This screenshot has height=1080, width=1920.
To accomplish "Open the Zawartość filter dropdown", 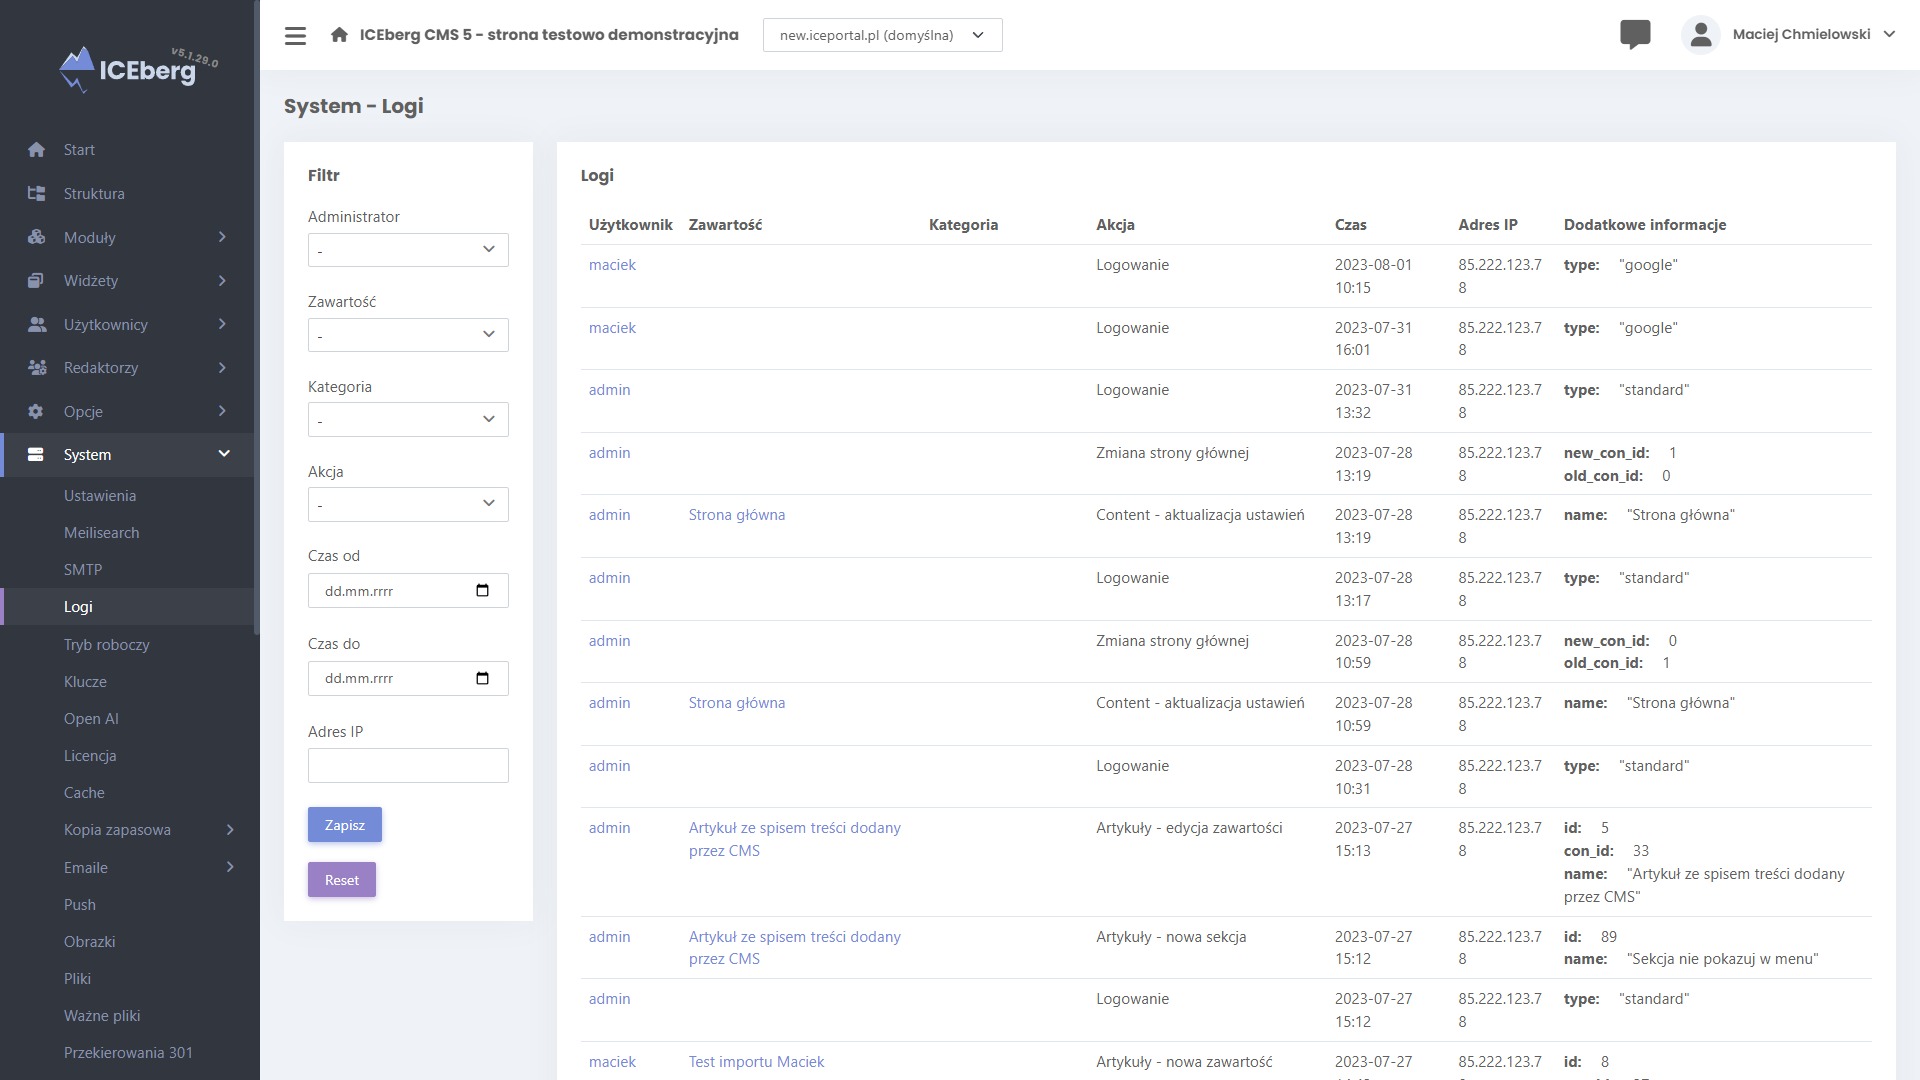I will coord(408,335).
